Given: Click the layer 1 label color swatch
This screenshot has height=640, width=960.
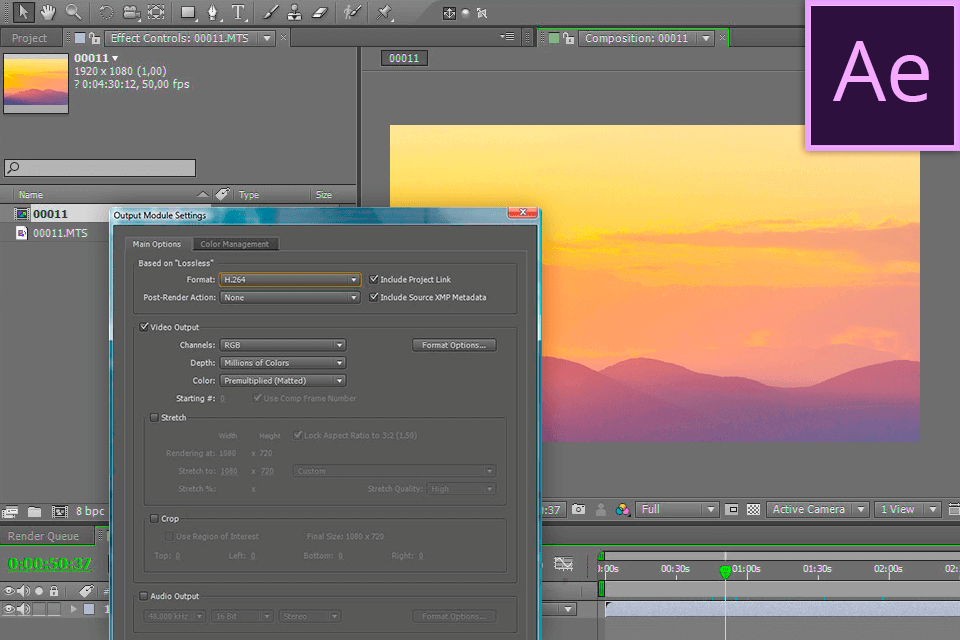Looking at the screenshot, I should 89,609.
